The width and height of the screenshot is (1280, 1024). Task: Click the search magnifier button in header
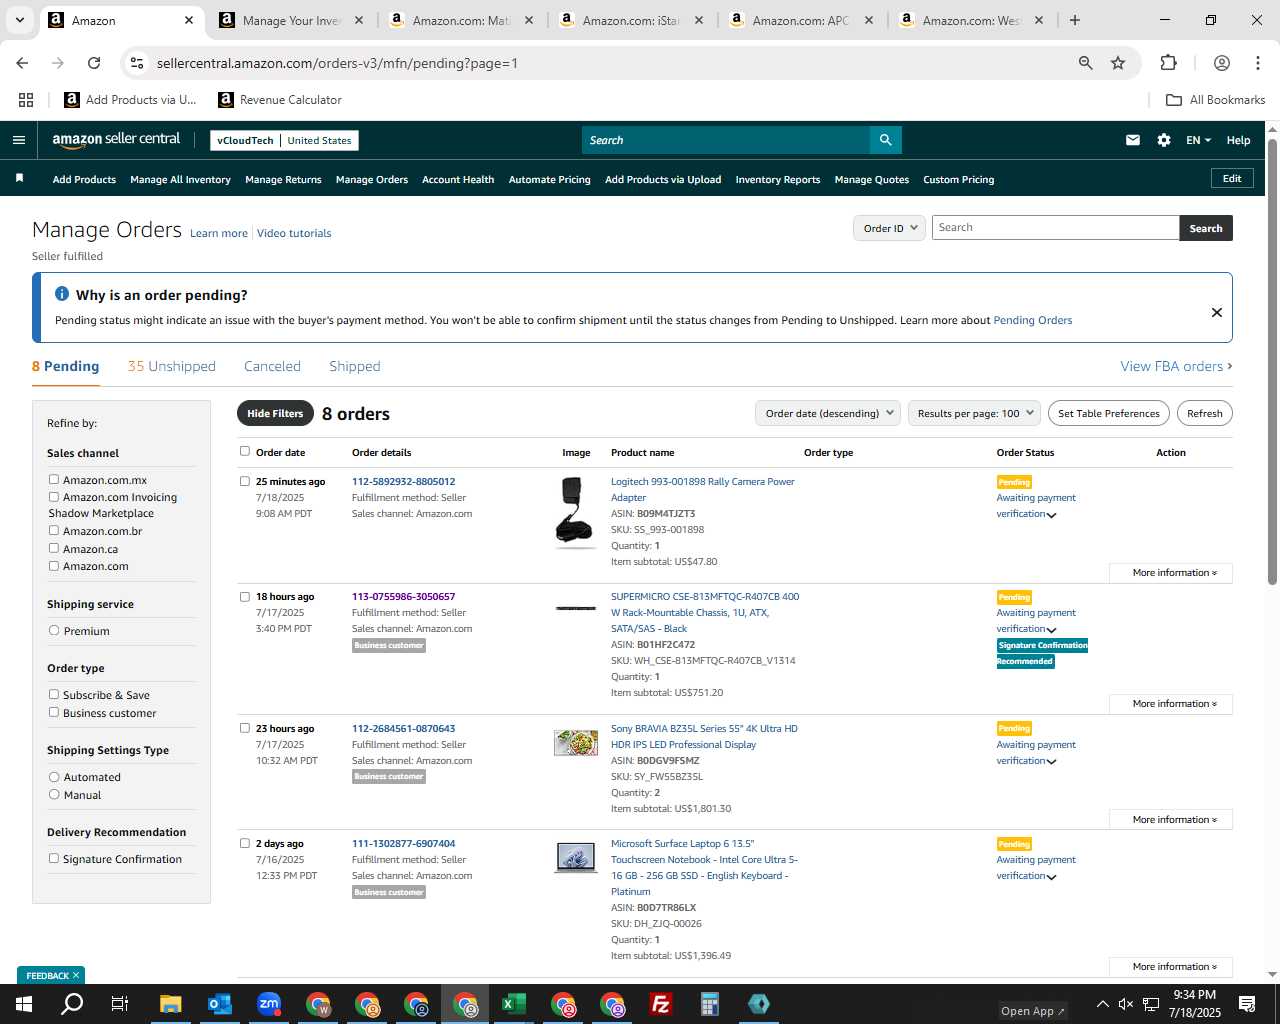tap(886, 140)
